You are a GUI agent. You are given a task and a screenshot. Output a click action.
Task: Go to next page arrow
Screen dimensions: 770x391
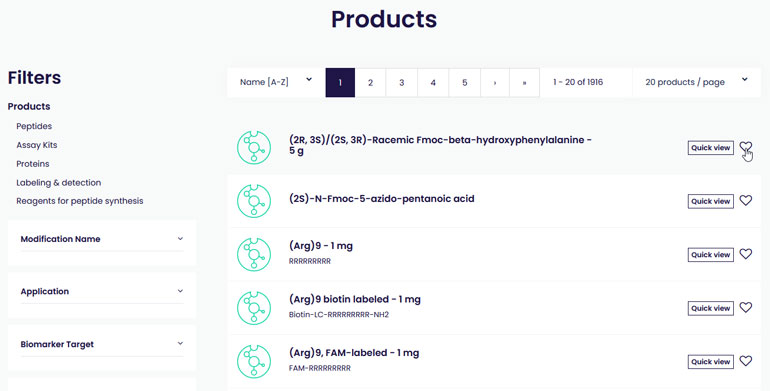(x=495, y=83)
